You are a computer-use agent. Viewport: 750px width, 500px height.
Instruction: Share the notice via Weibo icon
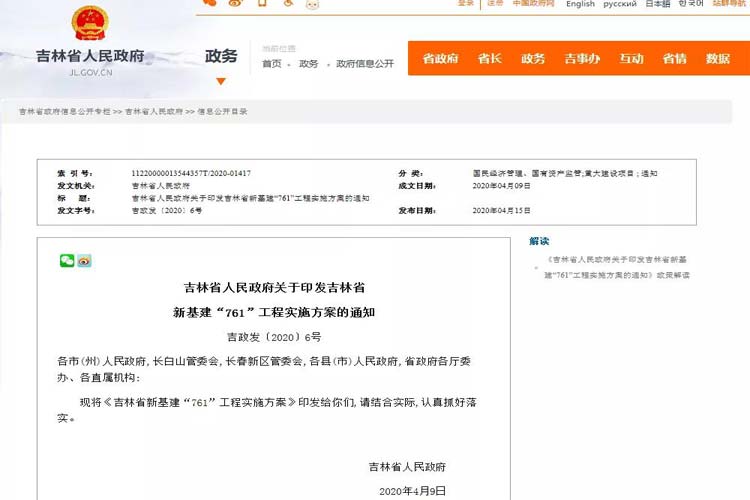point(84,261)
